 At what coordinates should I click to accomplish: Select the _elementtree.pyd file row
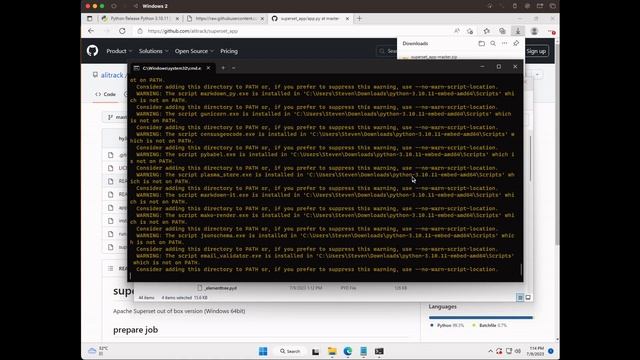(302, 288)
